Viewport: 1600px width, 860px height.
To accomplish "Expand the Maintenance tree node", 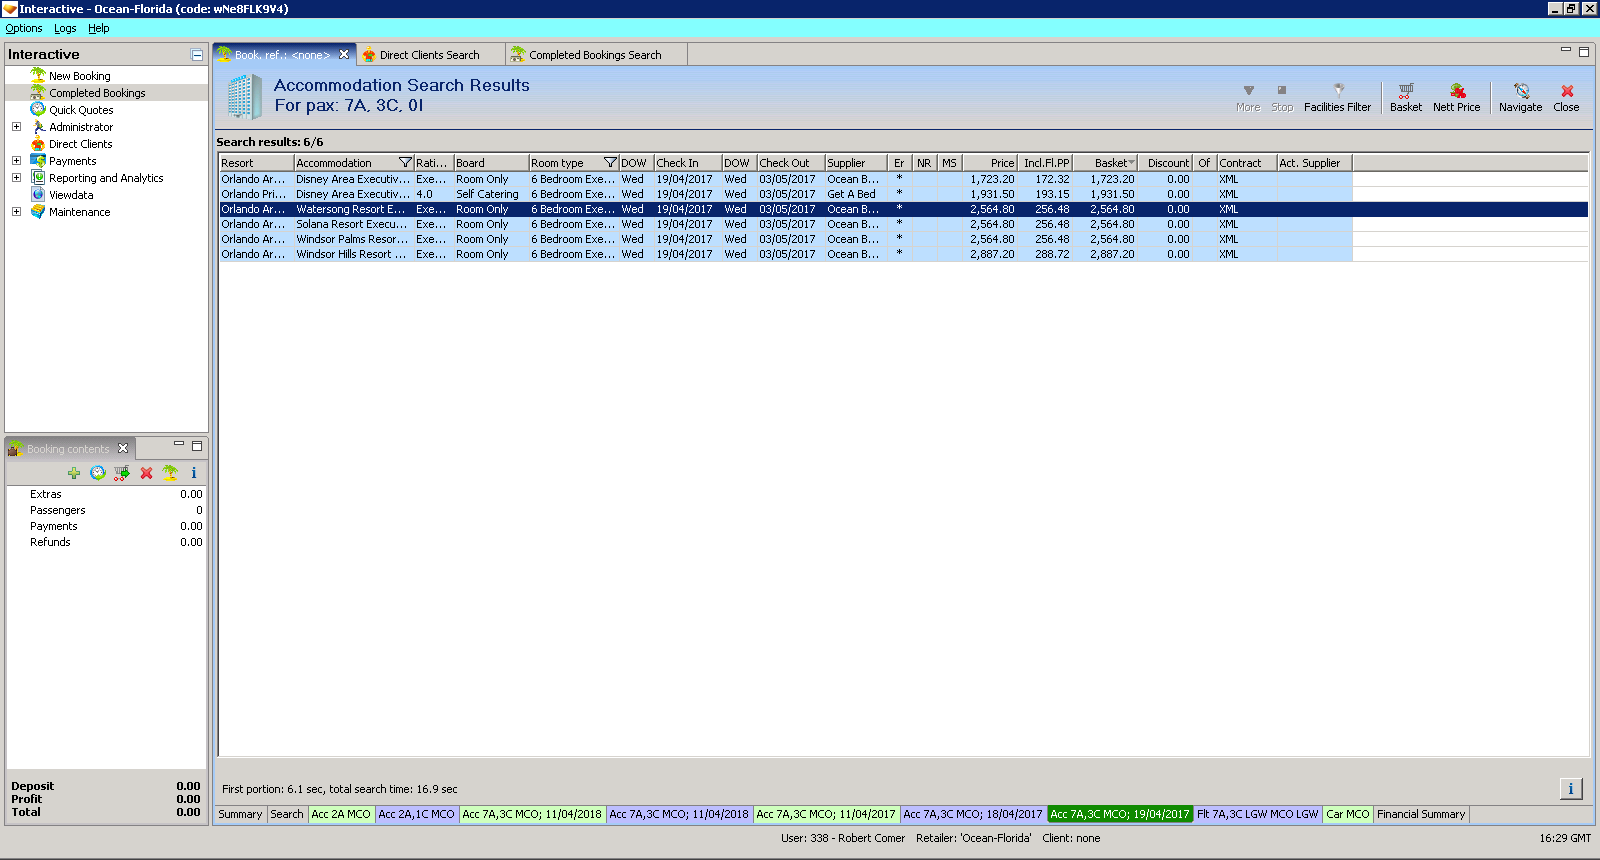I will 16,212.
